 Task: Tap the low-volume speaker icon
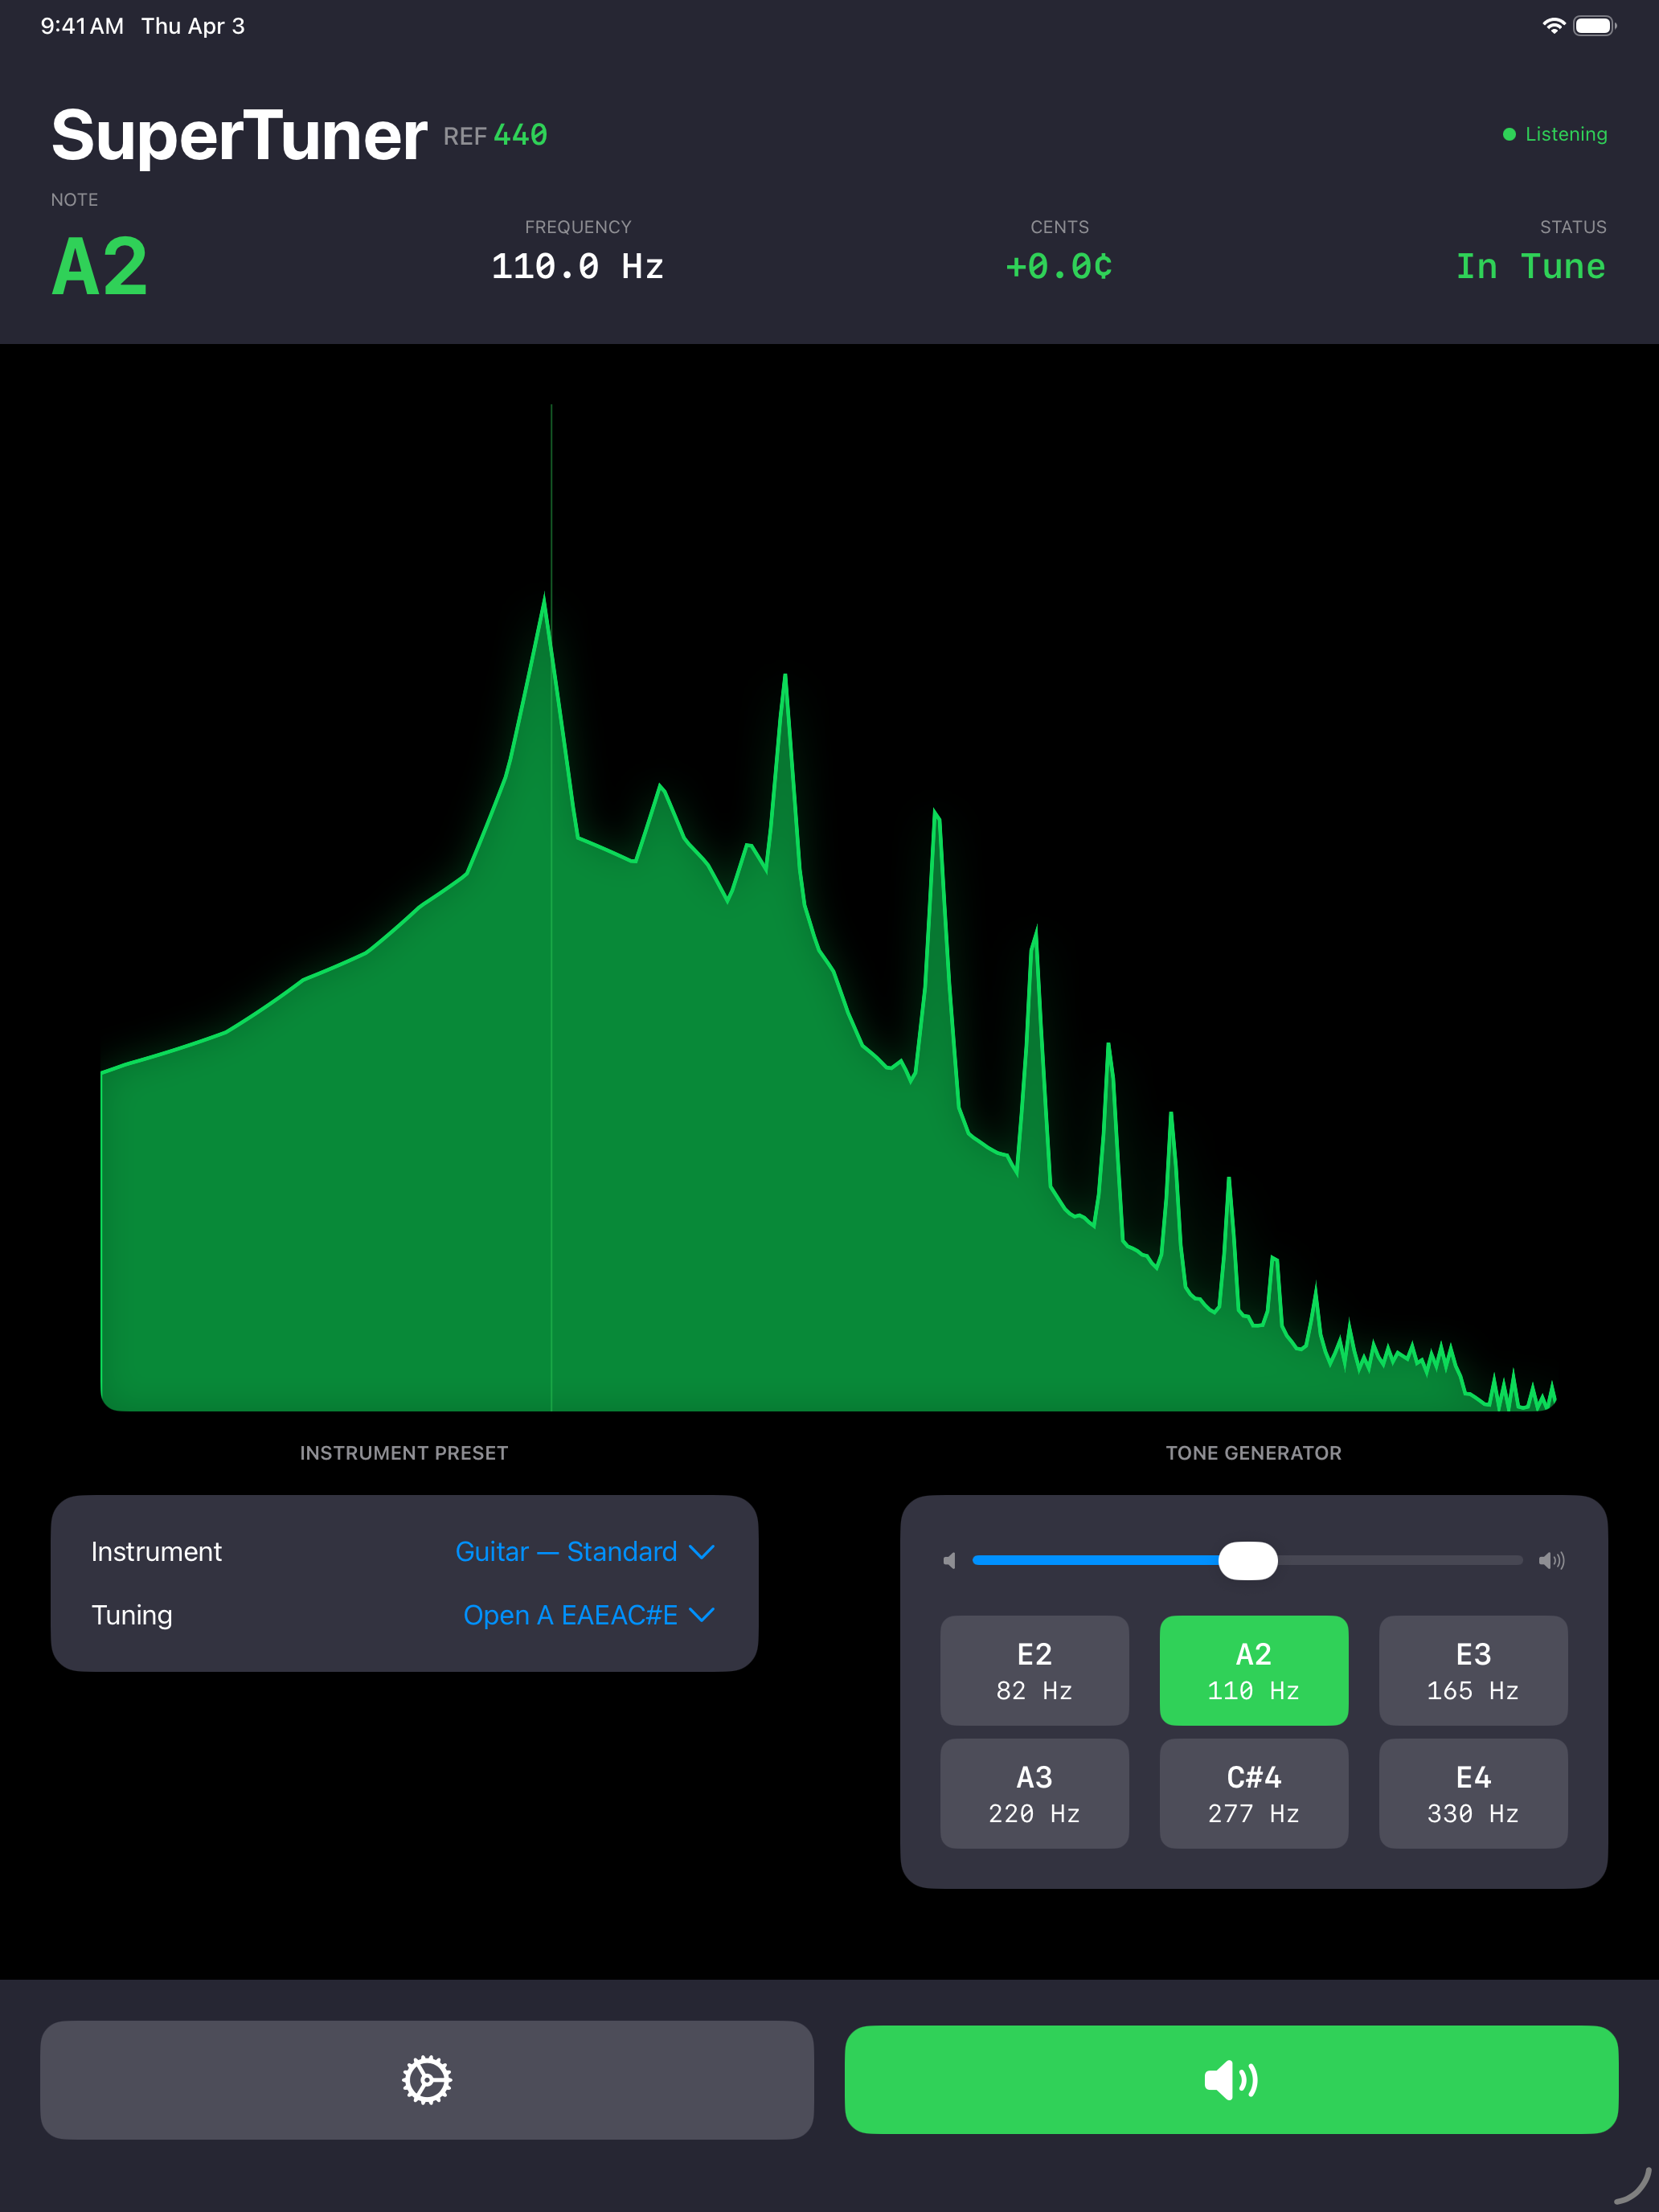949,1560
